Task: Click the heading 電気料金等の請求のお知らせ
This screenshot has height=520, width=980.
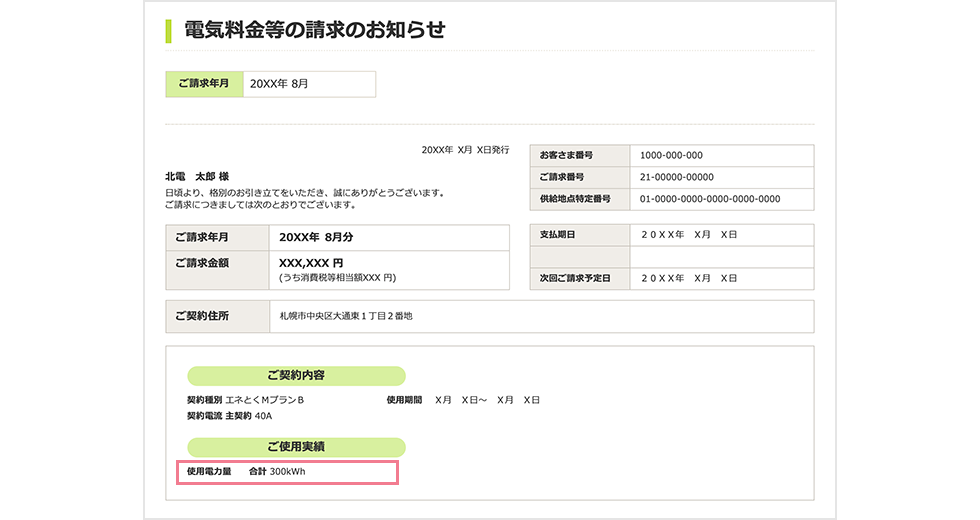Action: [314, 30]
